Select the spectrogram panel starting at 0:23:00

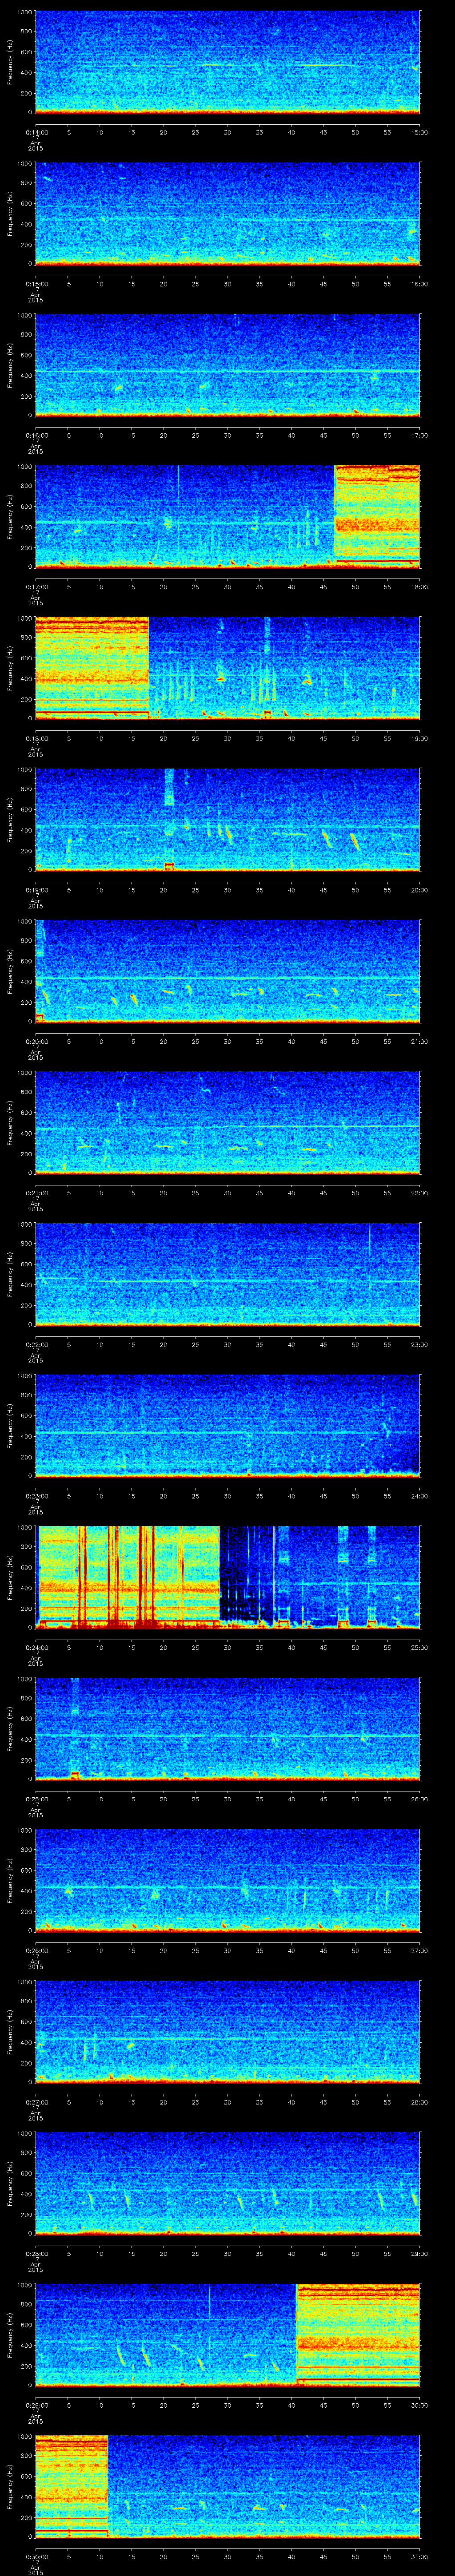(227, 1426)
